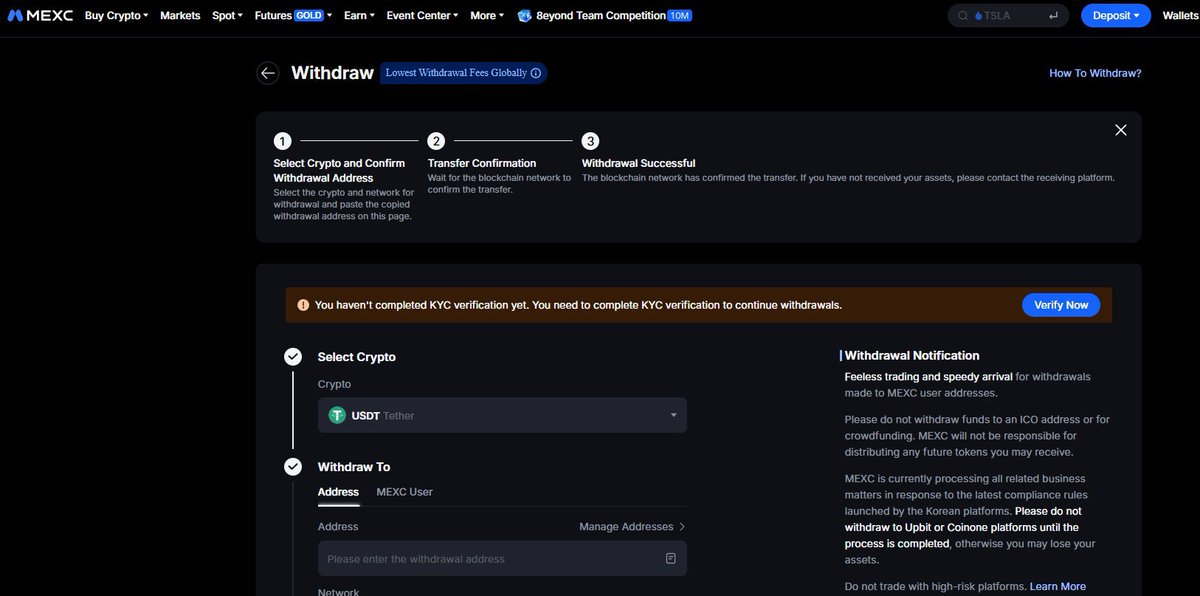Paste address using the address book icon

coord(671,558)
